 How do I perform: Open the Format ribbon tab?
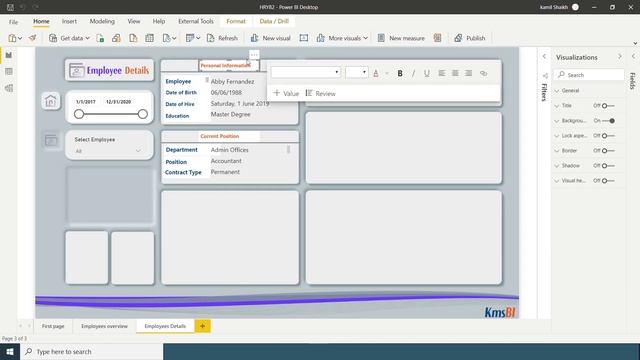236,21
